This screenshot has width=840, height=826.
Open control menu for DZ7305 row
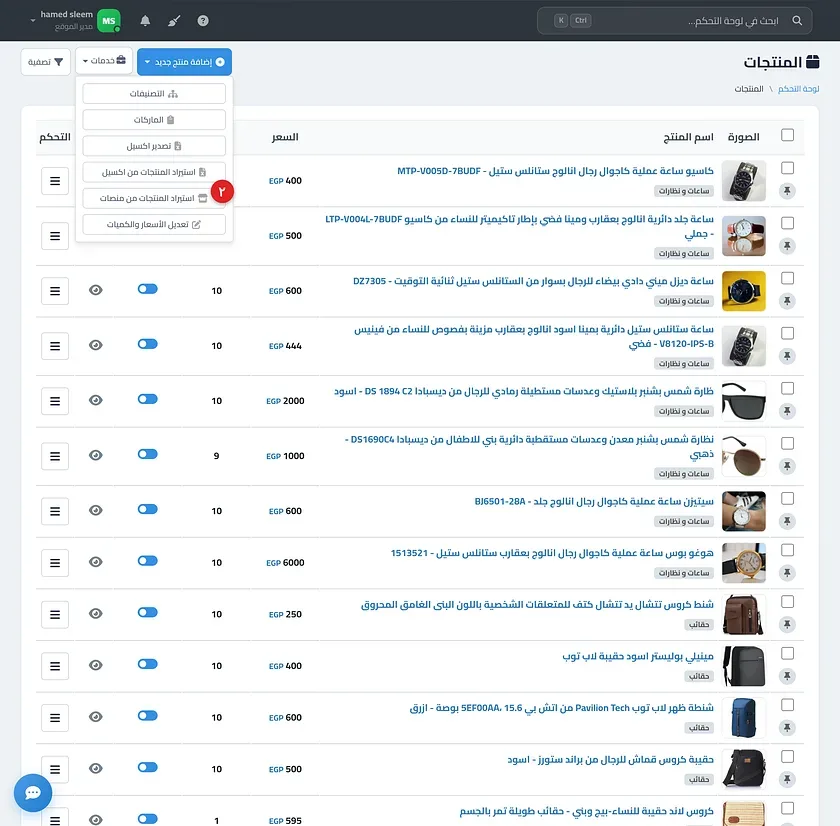(x=55, y=291)
